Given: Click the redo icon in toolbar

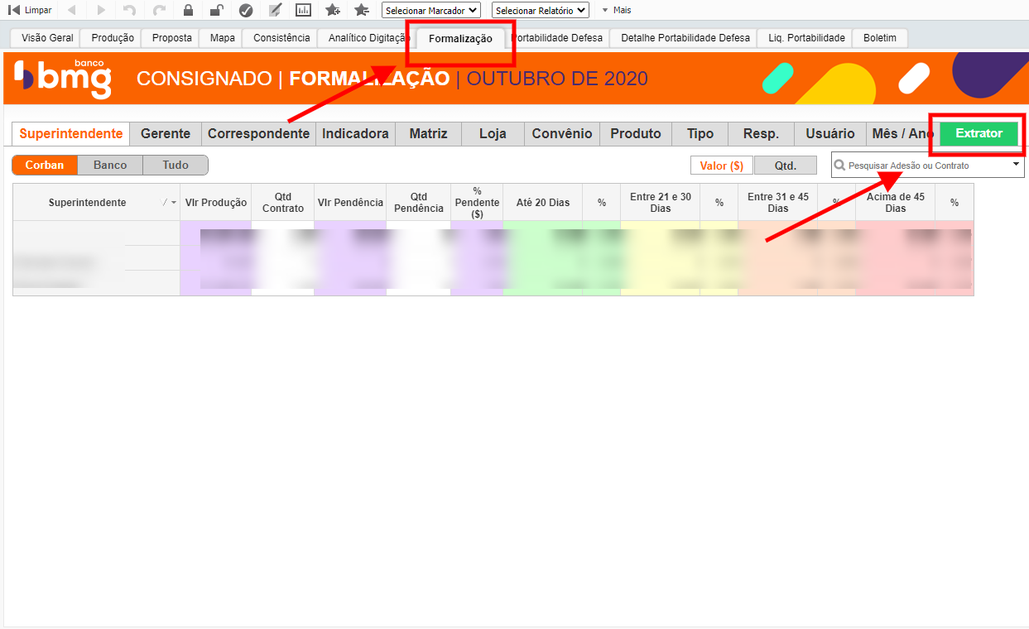Looking at the screenshot, I should point(159,10).
